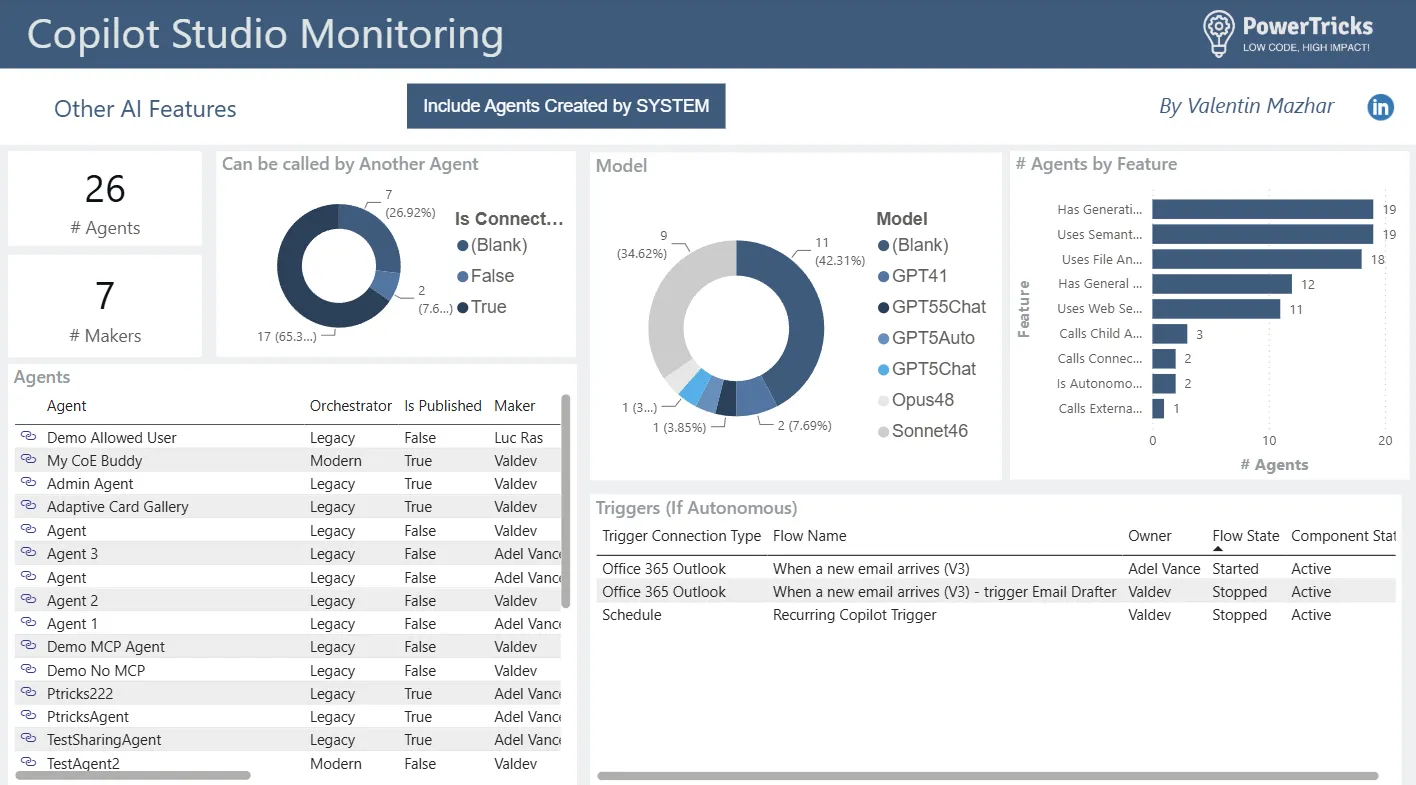This screenshot has width=1416, height=785.
Task: Select False in Is Connect legend
Action: point(485,276)
